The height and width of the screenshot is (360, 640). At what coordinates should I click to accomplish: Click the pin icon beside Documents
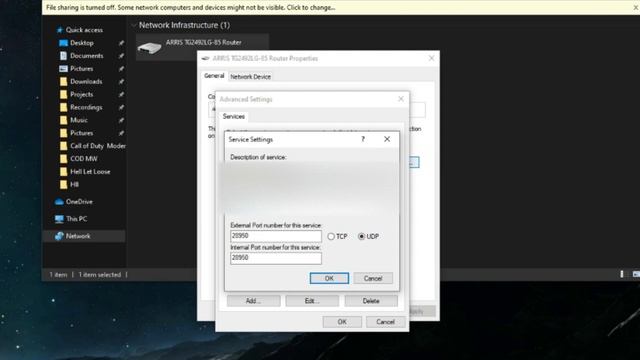[x=121, y=56]
